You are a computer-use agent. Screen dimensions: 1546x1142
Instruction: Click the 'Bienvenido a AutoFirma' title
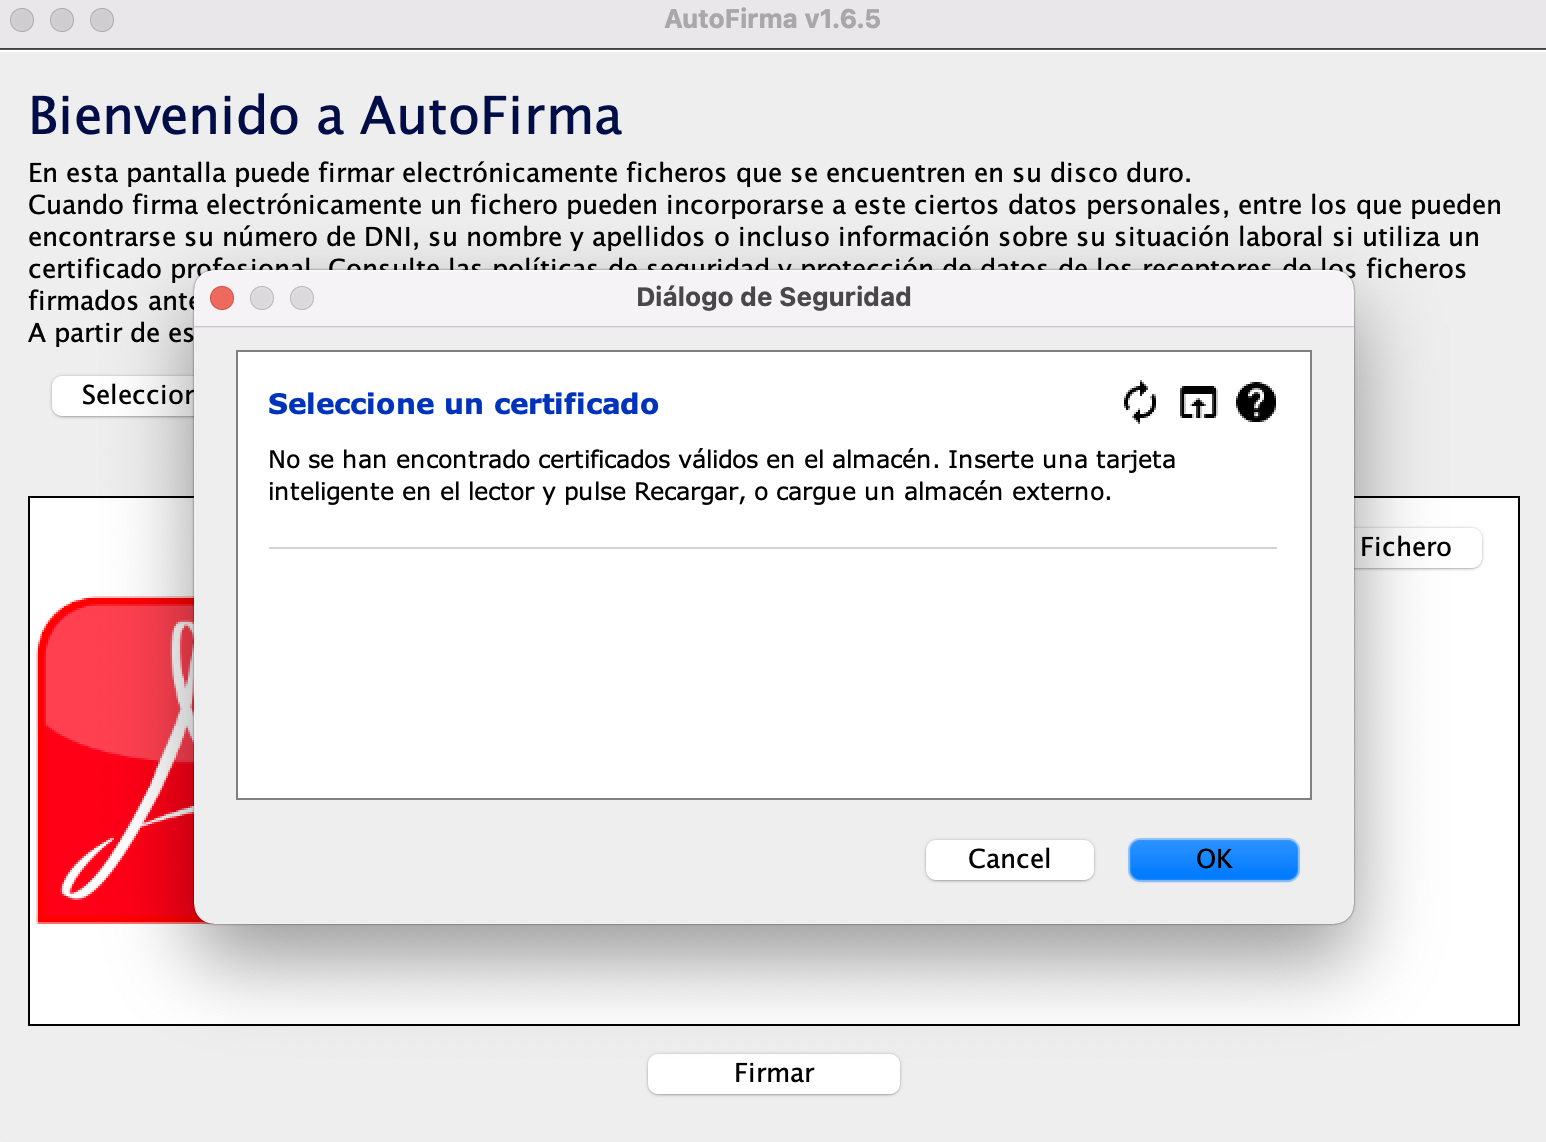[x=325, y=115]
